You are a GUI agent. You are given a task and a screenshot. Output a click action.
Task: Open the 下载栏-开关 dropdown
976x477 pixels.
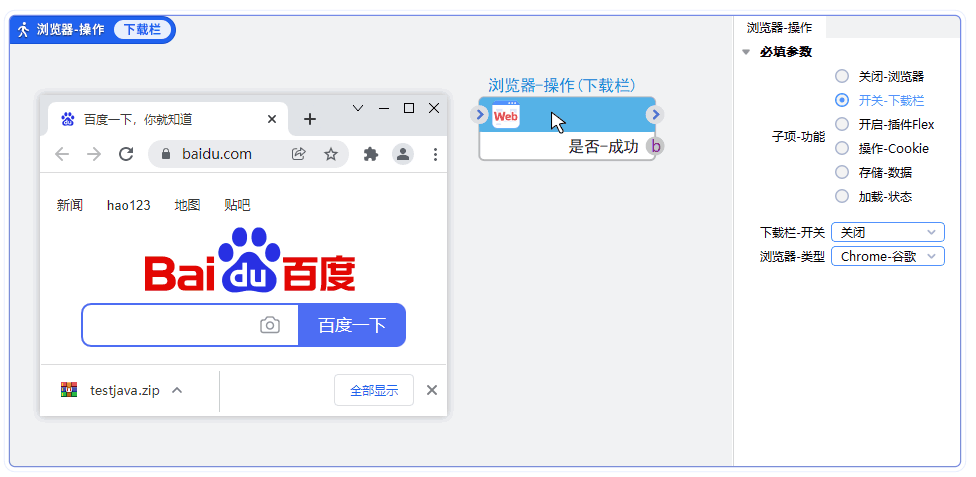(887, 232)
